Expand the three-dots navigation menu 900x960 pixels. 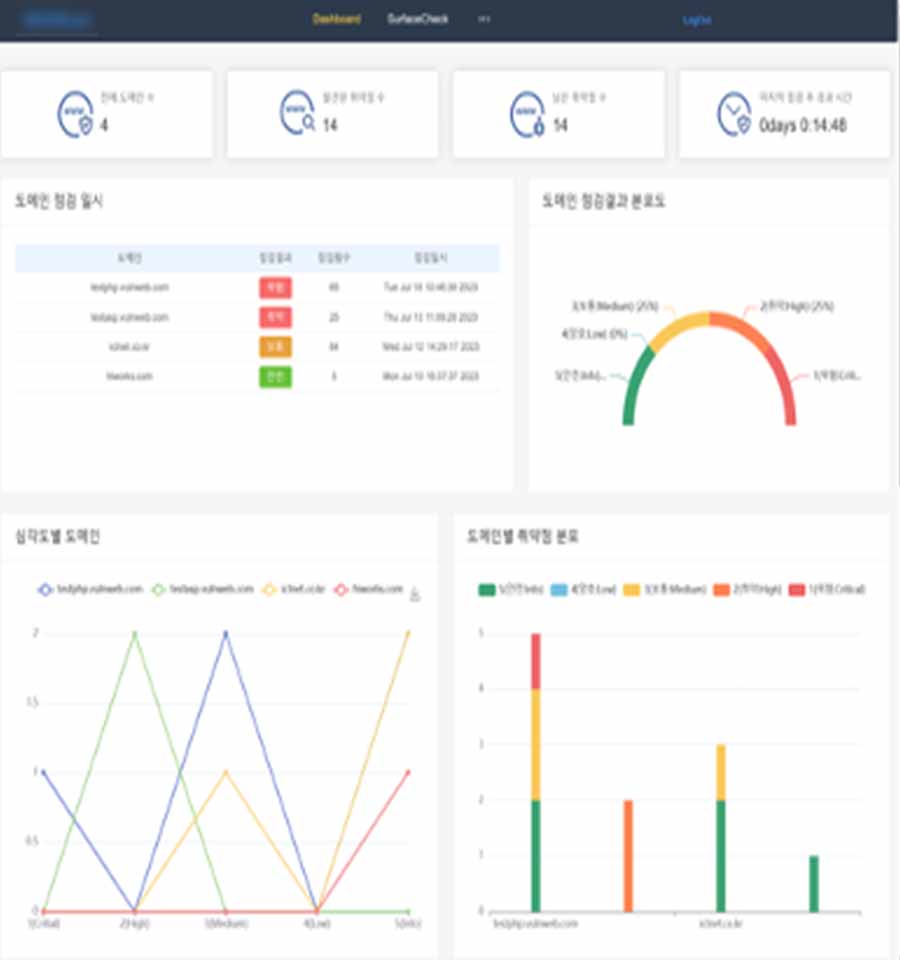[x=485, y=19]
